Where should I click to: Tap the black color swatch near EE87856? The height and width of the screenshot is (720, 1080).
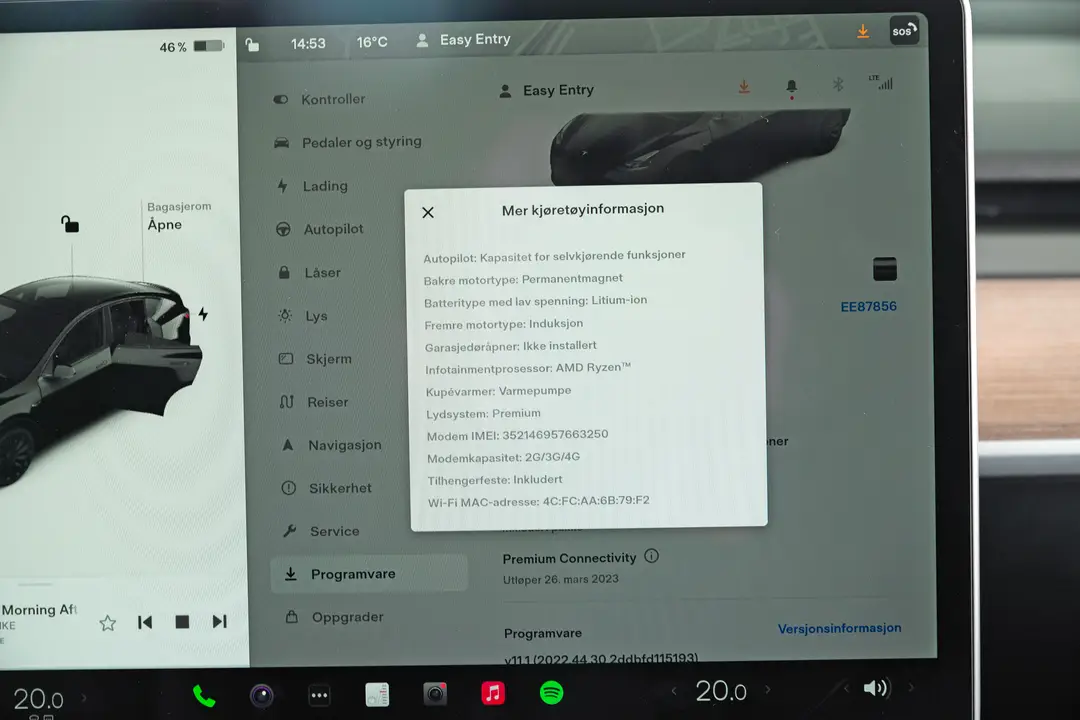click(x=885, y=269)
